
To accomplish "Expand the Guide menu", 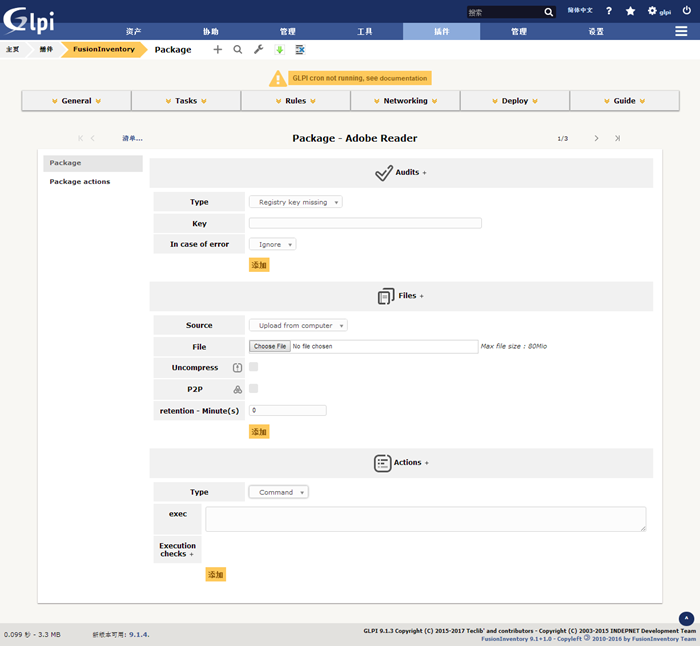I will pyautogui.click(x=625, y=101).
